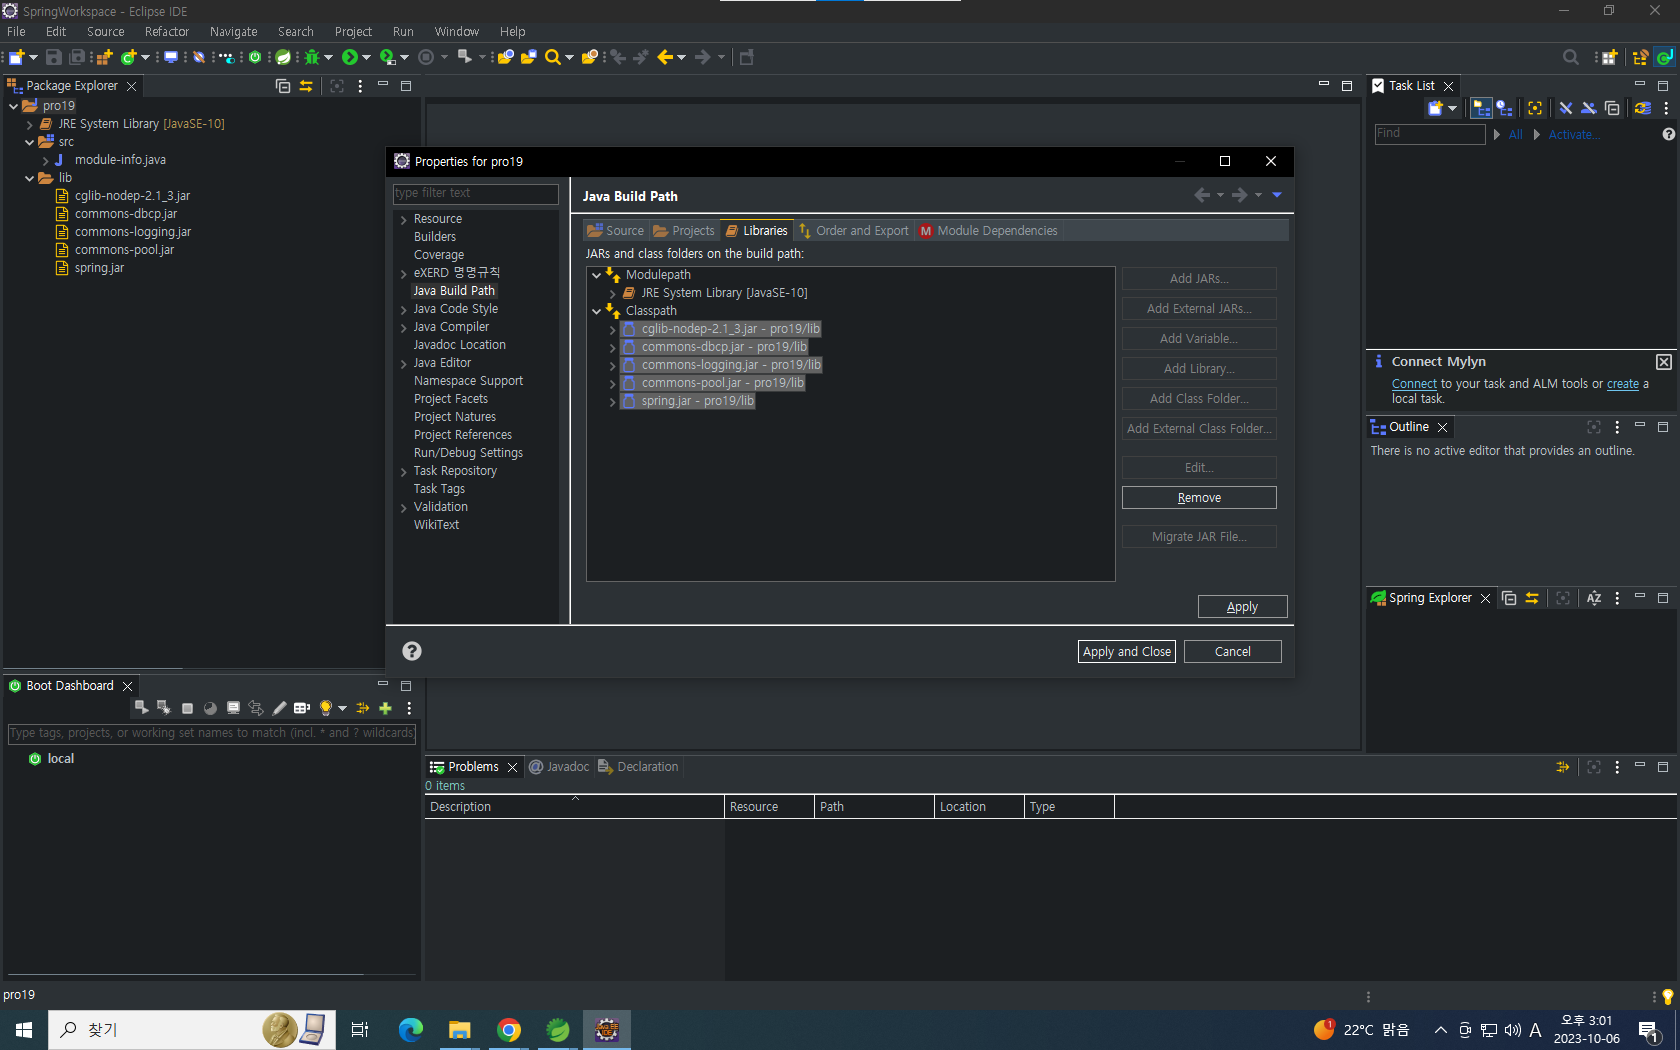
Task: Click New Task icon in Task List
Action: pyautogui.click(x=1436, y=108)
